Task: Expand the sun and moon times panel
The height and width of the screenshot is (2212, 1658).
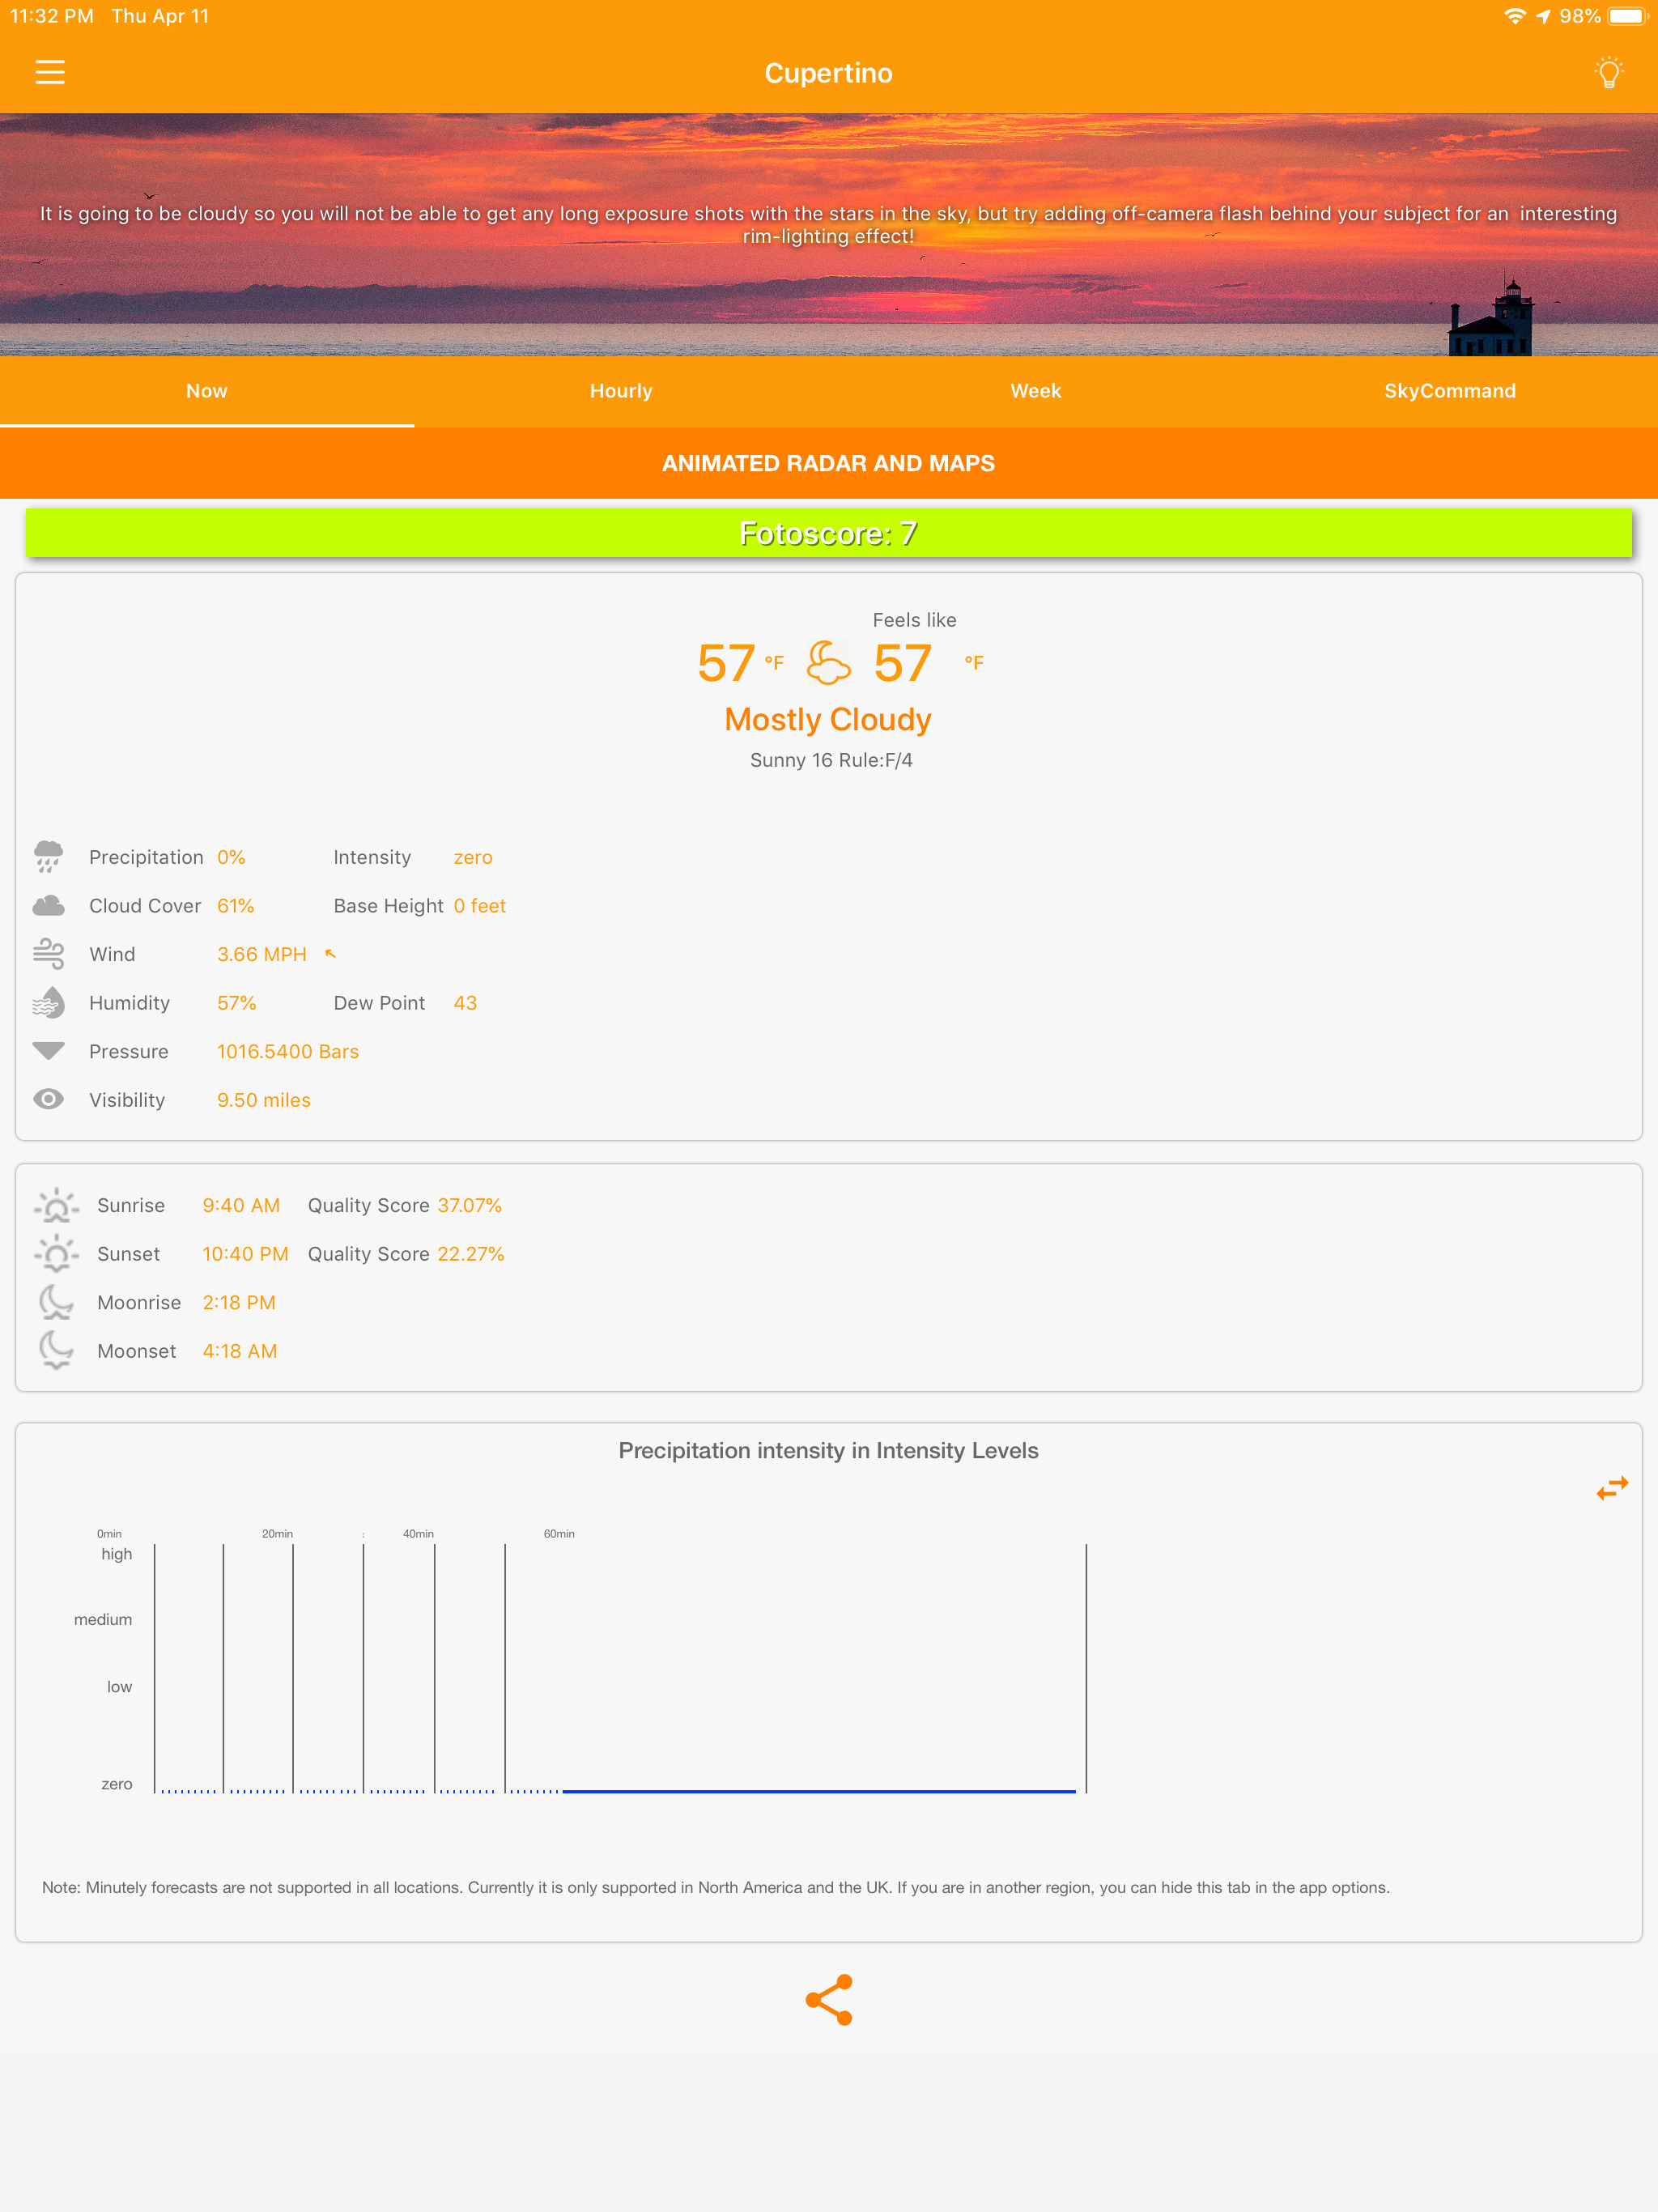Action: tap(828, 1277)
